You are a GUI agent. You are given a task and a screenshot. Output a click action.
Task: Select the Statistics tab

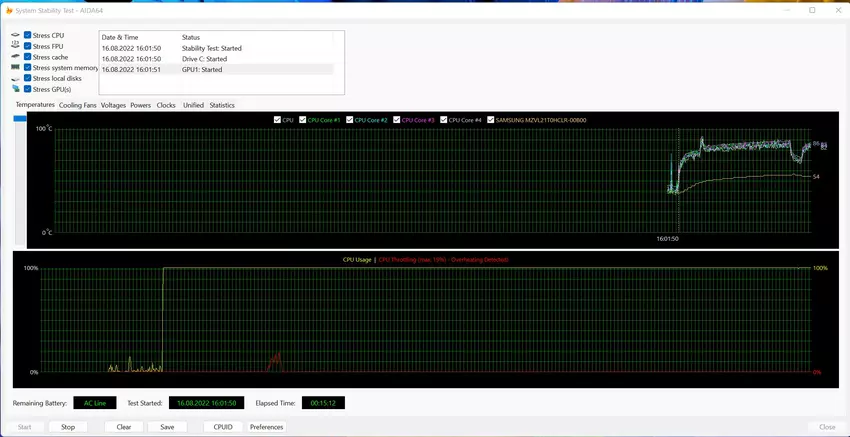coord(222,105)
